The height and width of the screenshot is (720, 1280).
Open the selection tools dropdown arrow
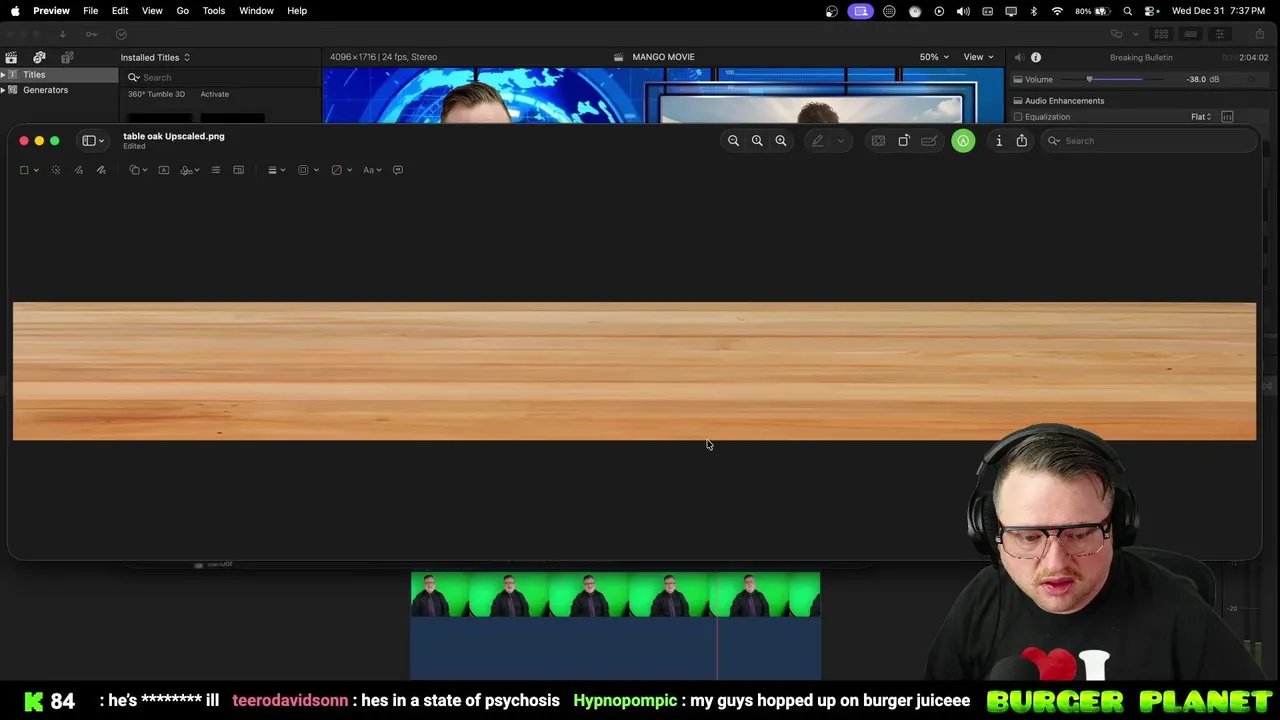(36, 170)
